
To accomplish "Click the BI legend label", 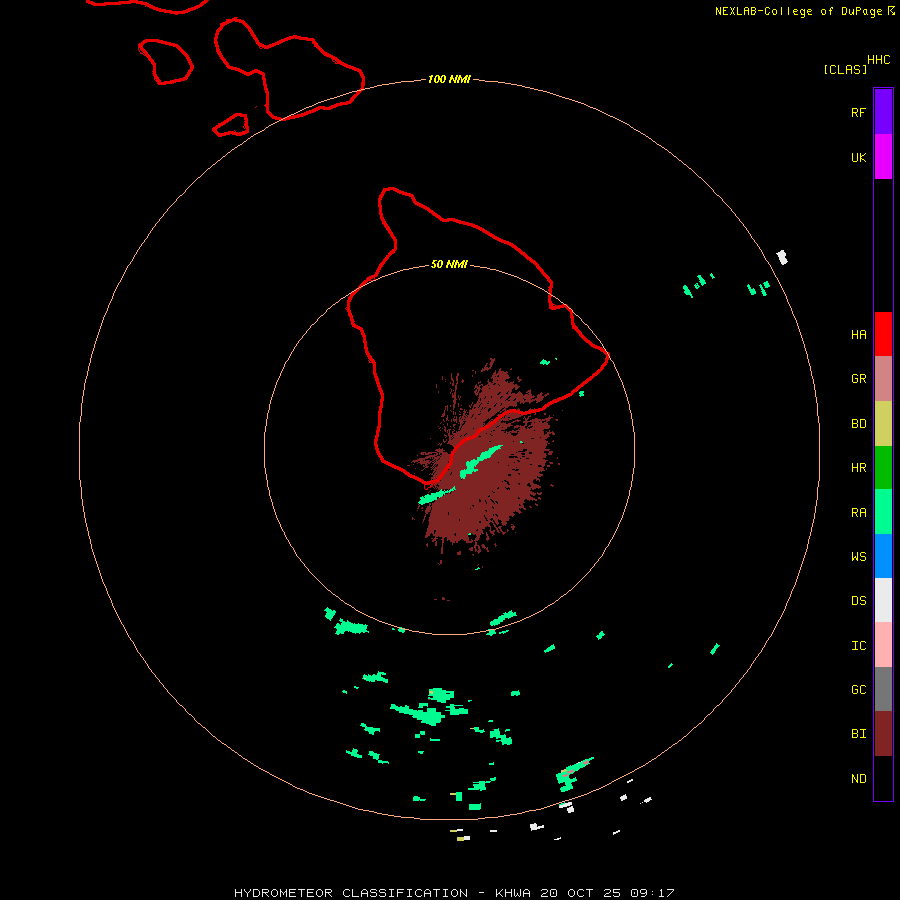I will coord(858,734).
